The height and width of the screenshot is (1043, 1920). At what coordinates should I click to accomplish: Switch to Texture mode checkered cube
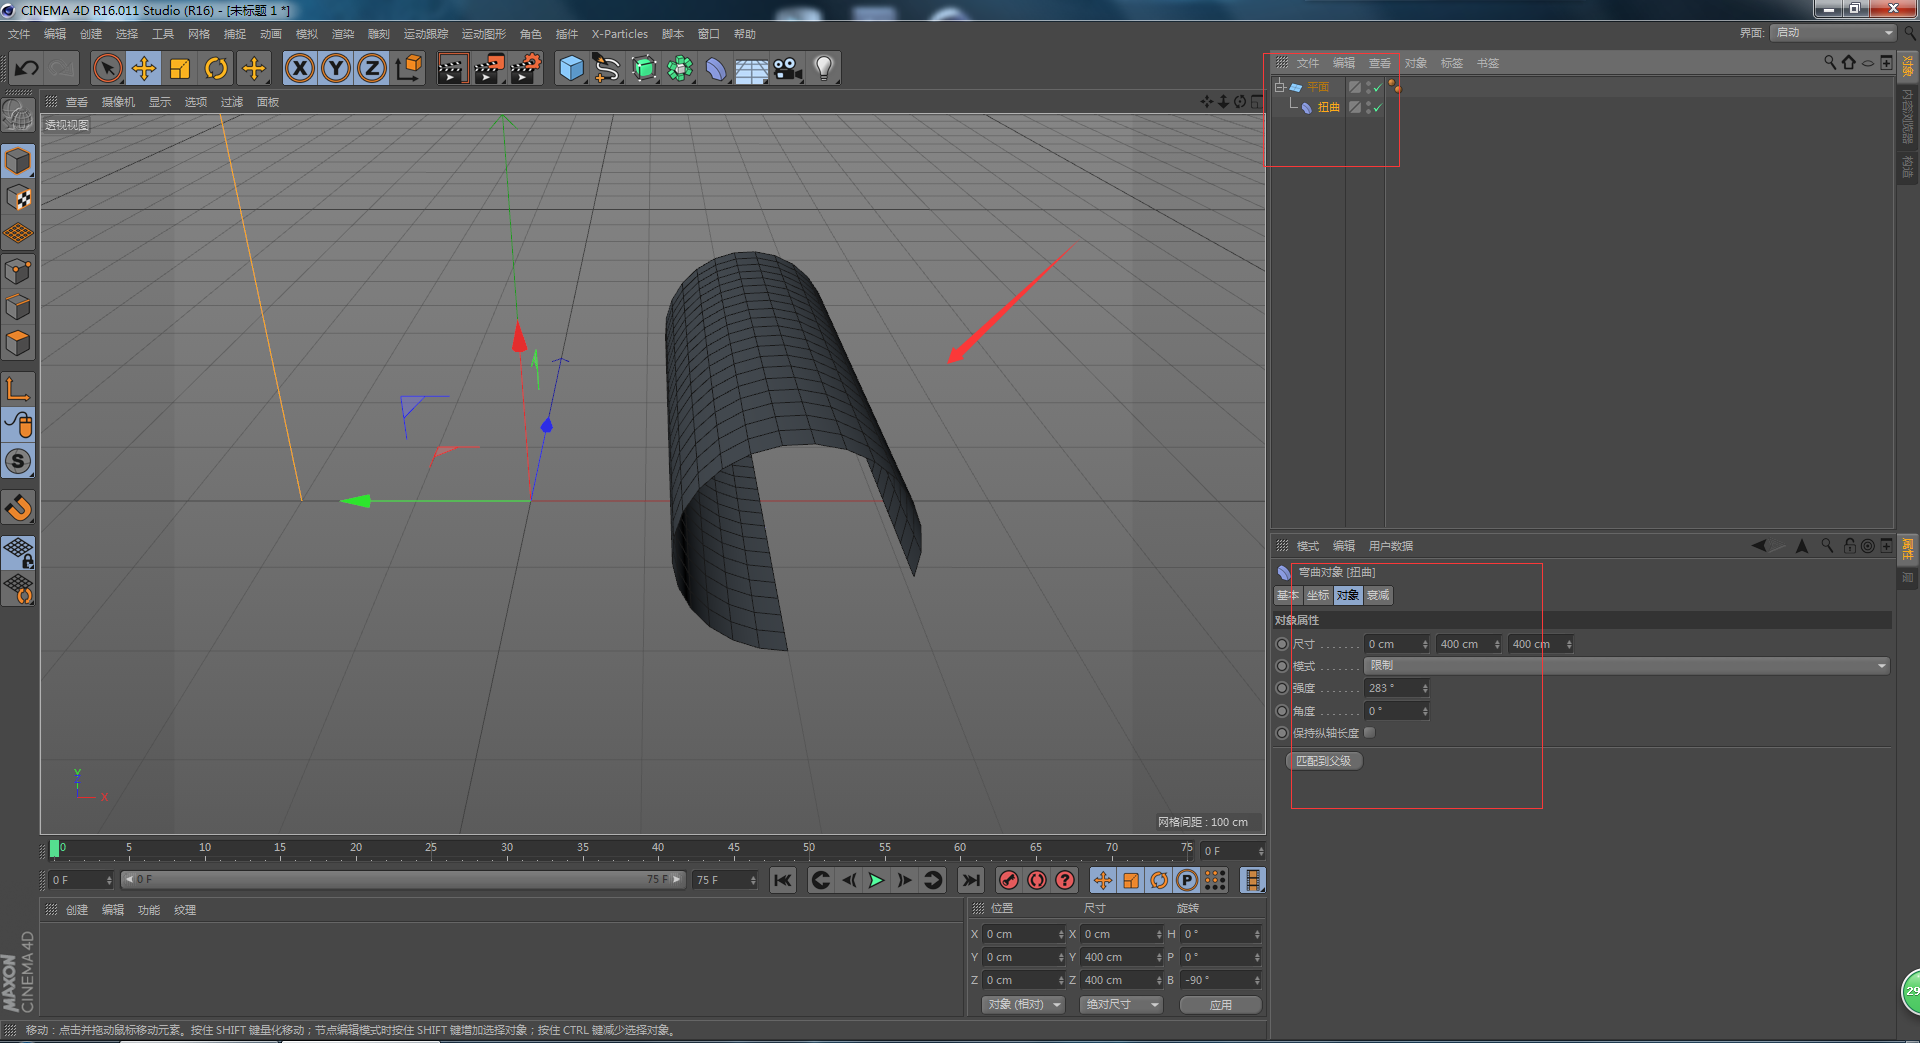click(x=18, y=197)
